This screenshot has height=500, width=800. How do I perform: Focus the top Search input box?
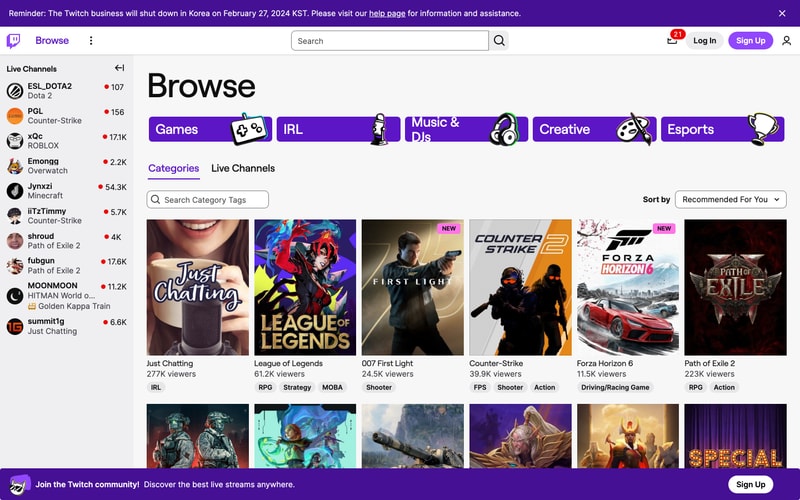coord(390,41)
